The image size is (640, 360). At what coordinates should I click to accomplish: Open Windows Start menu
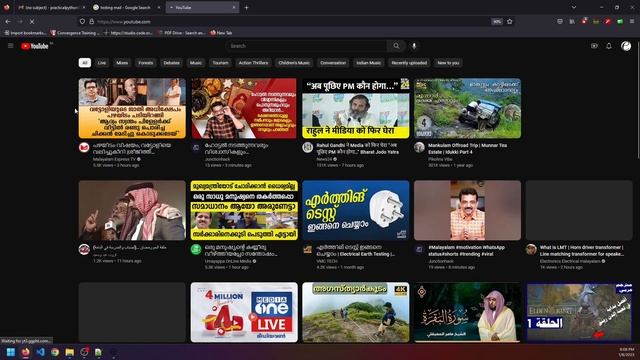pyautogui.click(x=11, y=352)
